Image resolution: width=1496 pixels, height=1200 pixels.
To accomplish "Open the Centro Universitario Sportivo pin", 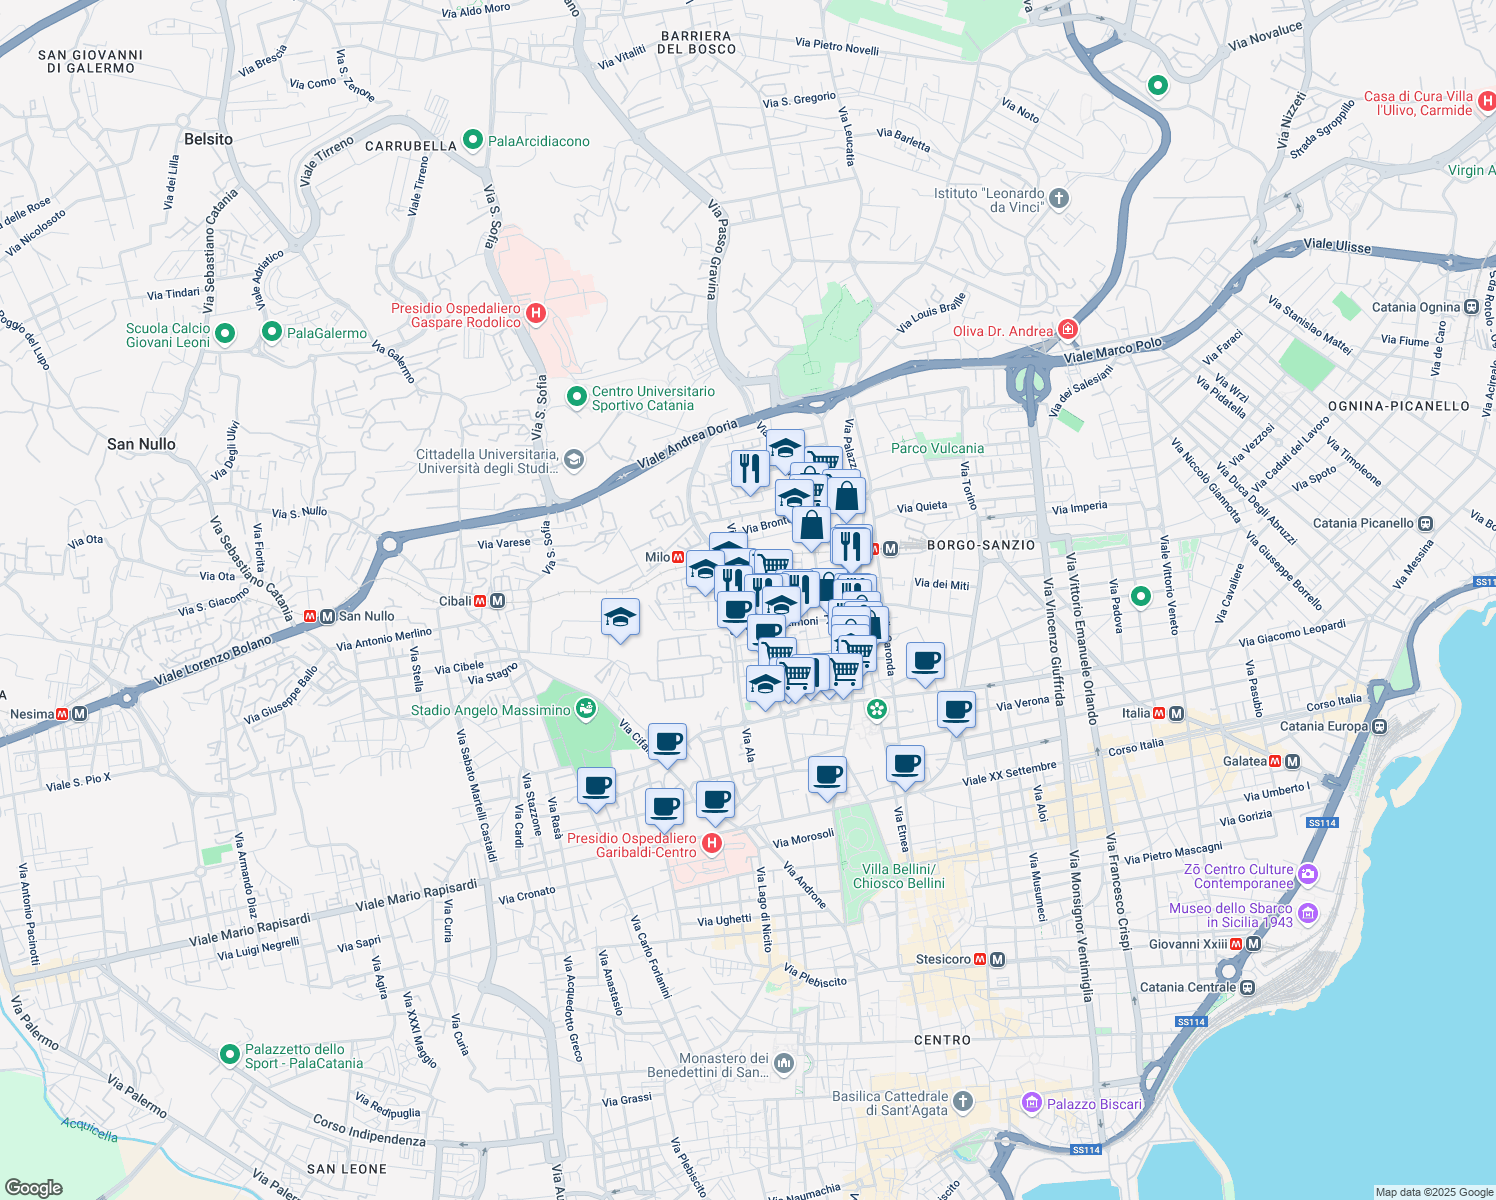I will tap(577, 397).
